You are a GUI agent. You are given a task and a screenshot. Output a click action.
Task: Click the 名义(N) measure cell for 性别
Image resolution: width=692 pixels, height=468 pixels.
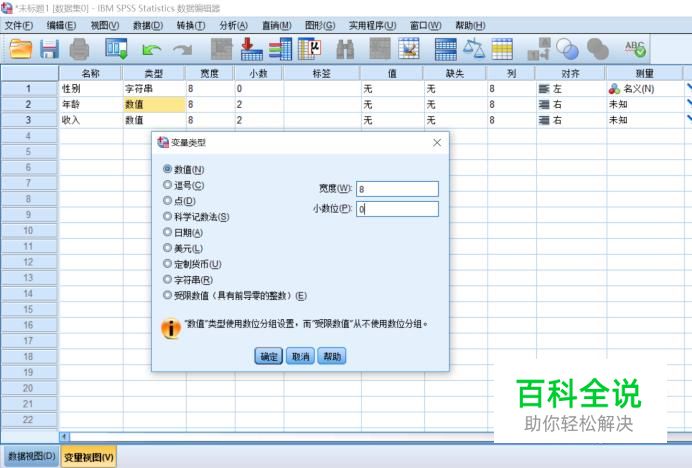[x=644, y=89]
